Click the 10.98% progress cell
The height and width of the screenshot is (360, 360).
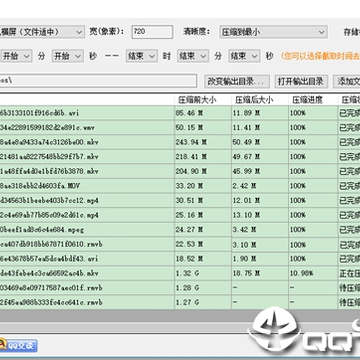[x=313, y=274]
